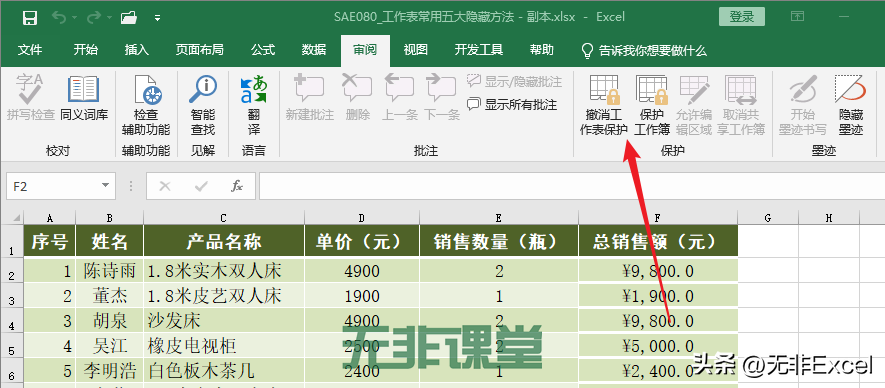
Task: Open the Undo history dropdown arrow
Action: coord(74,18)
